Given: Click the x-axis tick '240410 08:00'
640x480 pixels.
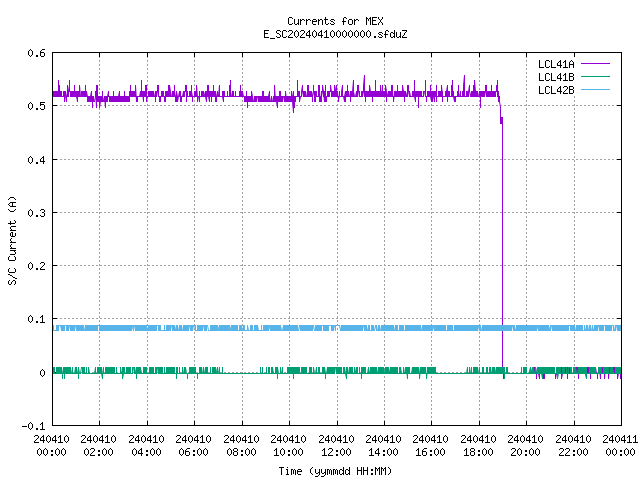Looking at the screenshot, I should tap(241, 445).
